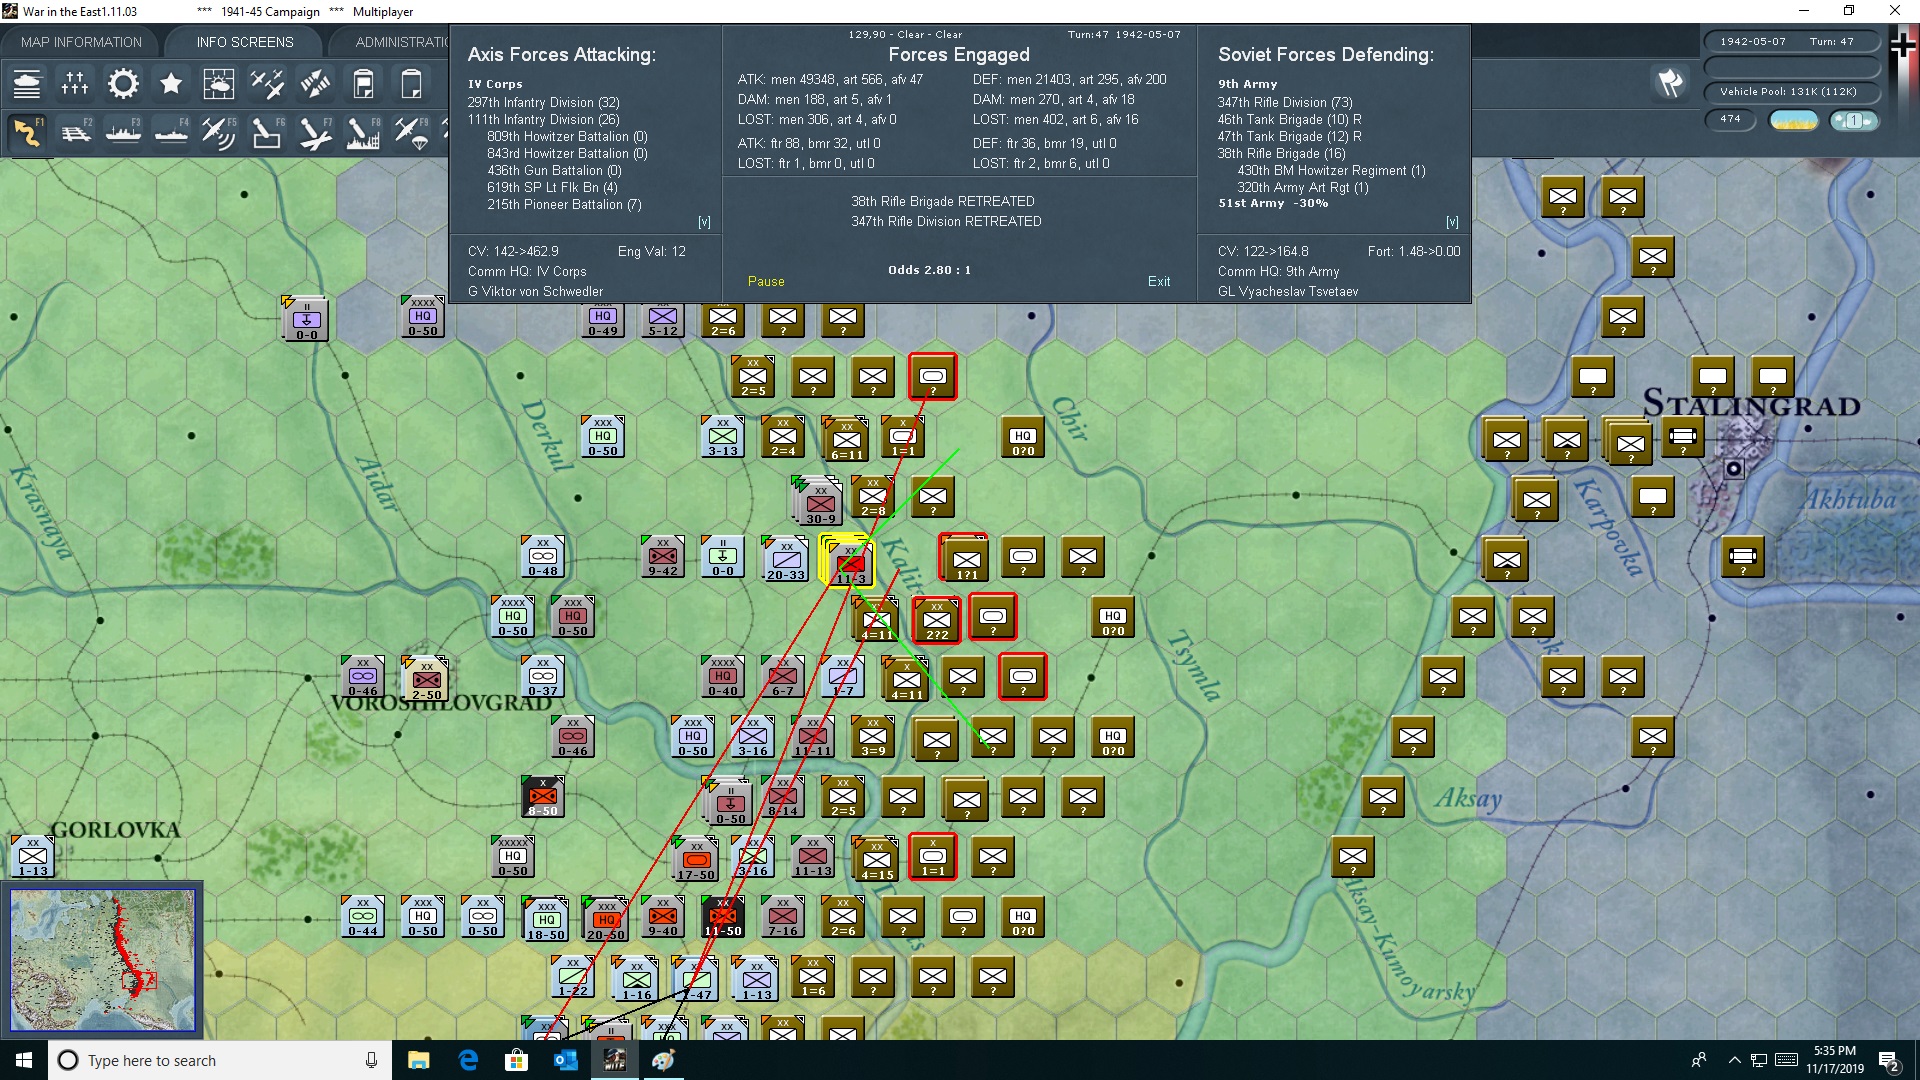The image size is (1920, 1080).
Task: Open the losses screen crosses icon
Action: [75, 84]
